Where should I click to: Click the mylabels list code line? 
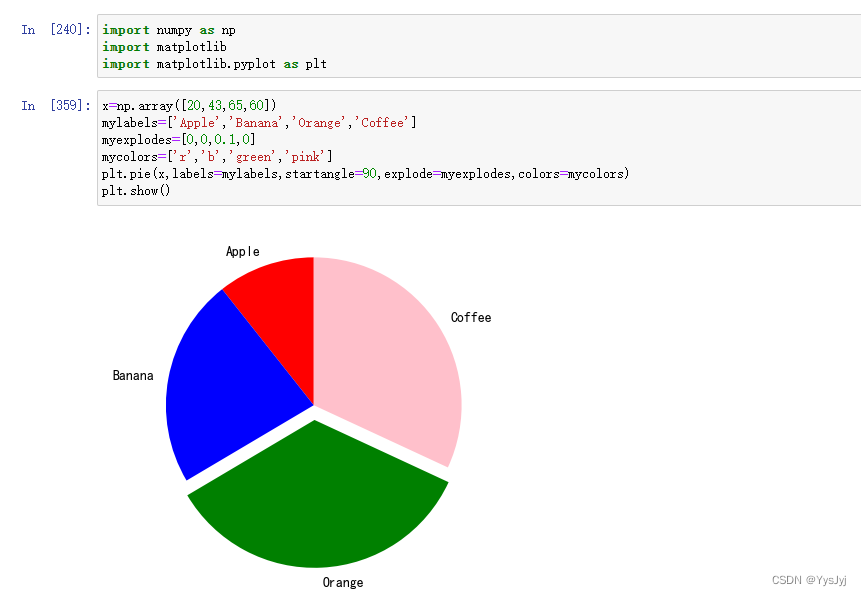[259, 122]
